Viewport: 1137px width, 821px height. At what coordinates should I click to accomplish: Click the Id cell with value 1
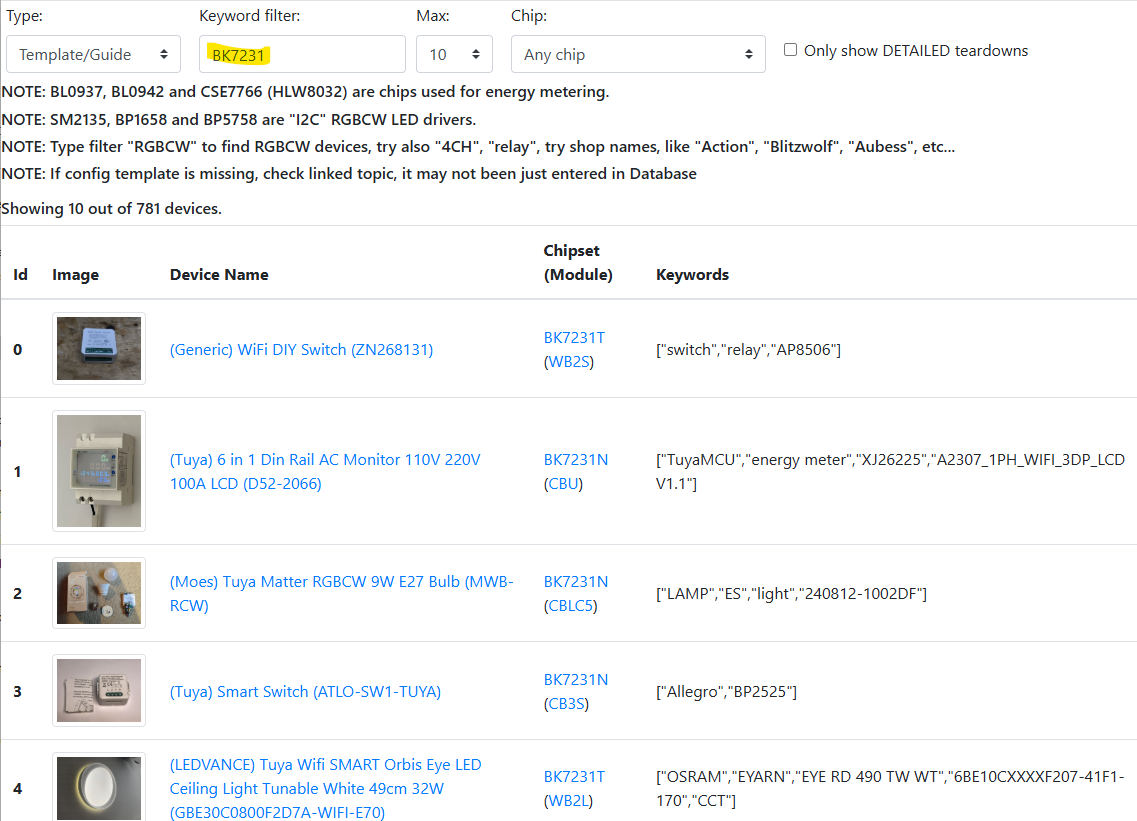[17, 471]
